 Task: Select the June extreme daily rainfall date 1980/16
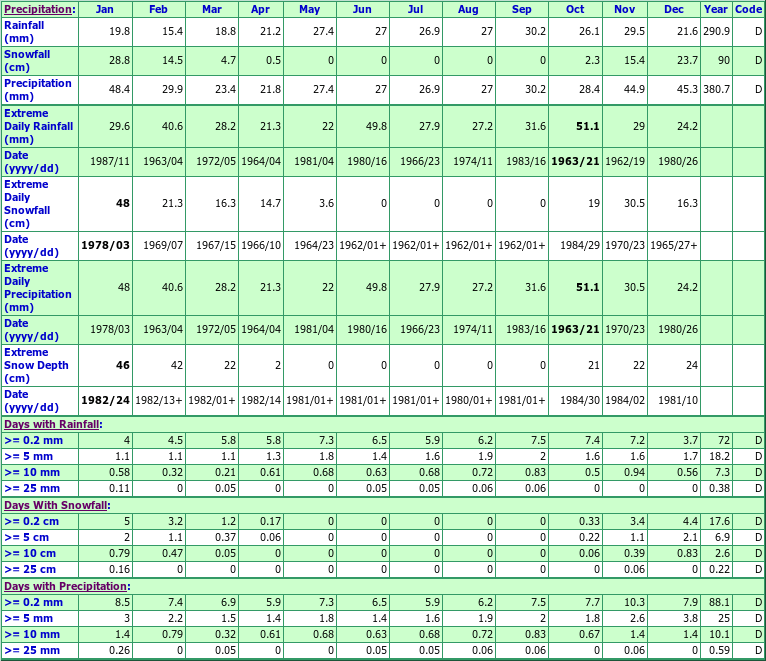364,162
